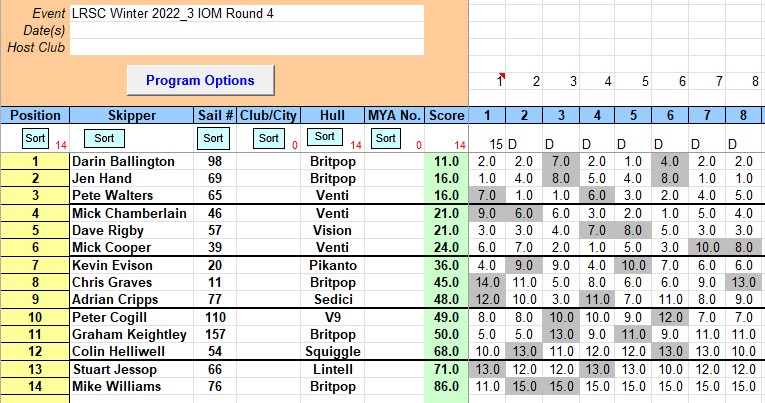The height and width of the screenshot is (403, 765).
Task: Click the empty Host Club field
Action: (x=246, y=46)
